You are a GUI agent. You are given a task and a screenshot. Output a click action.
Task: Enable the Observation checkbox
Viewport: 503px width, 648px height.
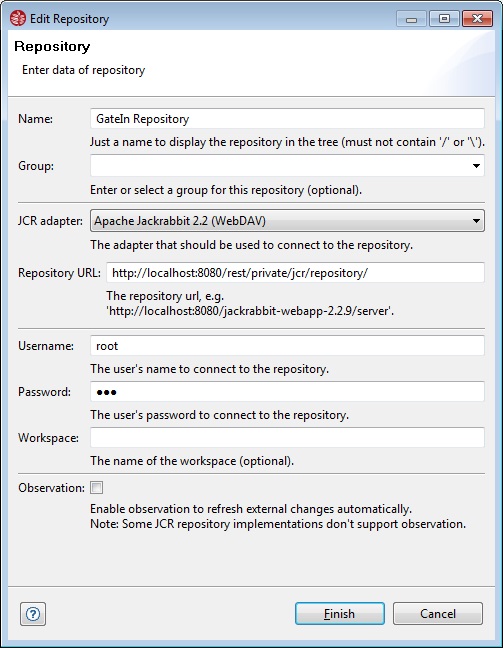97,488
